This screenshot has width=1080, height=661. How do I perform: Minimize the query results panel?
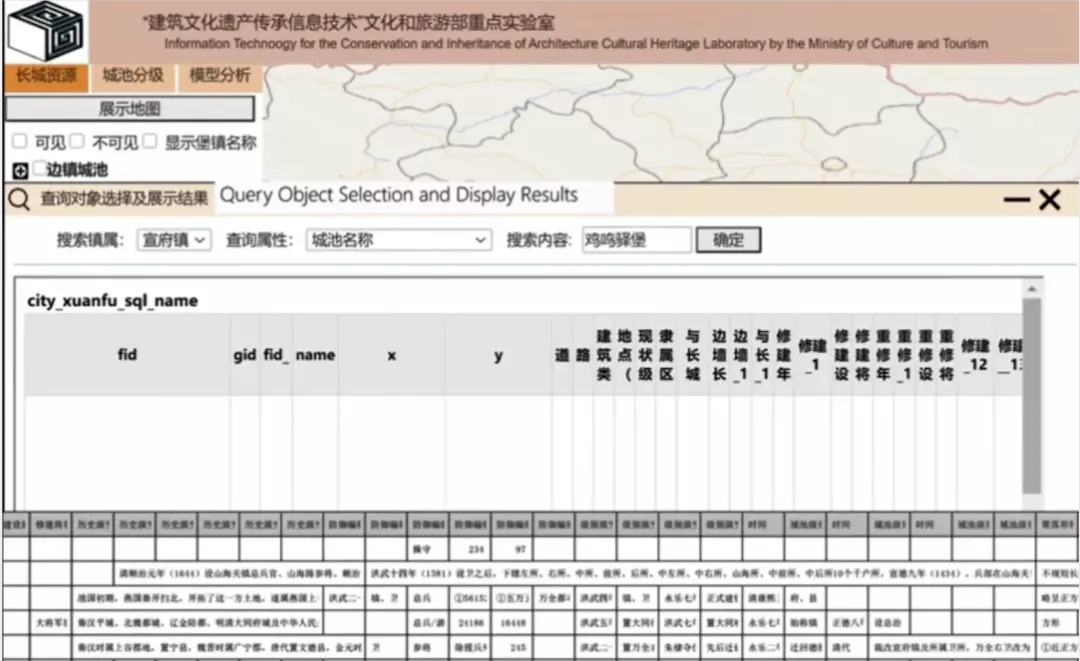[1016, 200]
